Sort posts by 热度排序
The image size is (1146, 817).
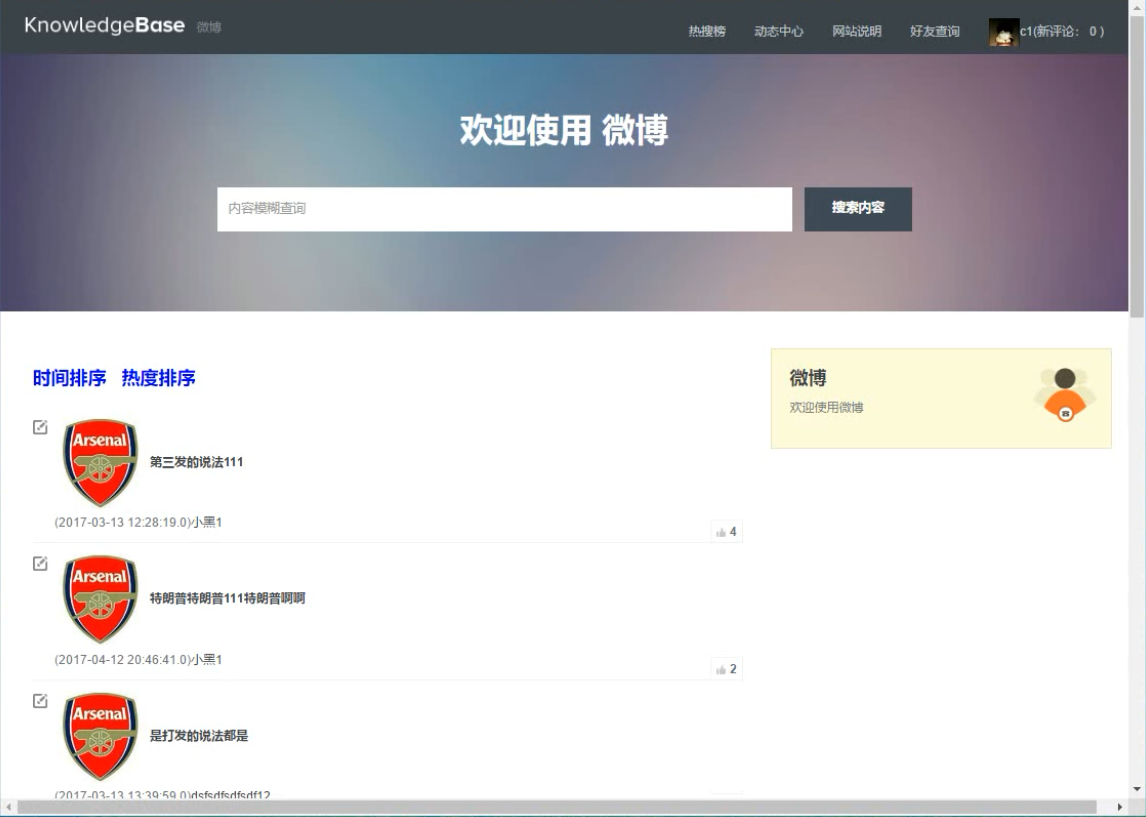pos(159,378)
